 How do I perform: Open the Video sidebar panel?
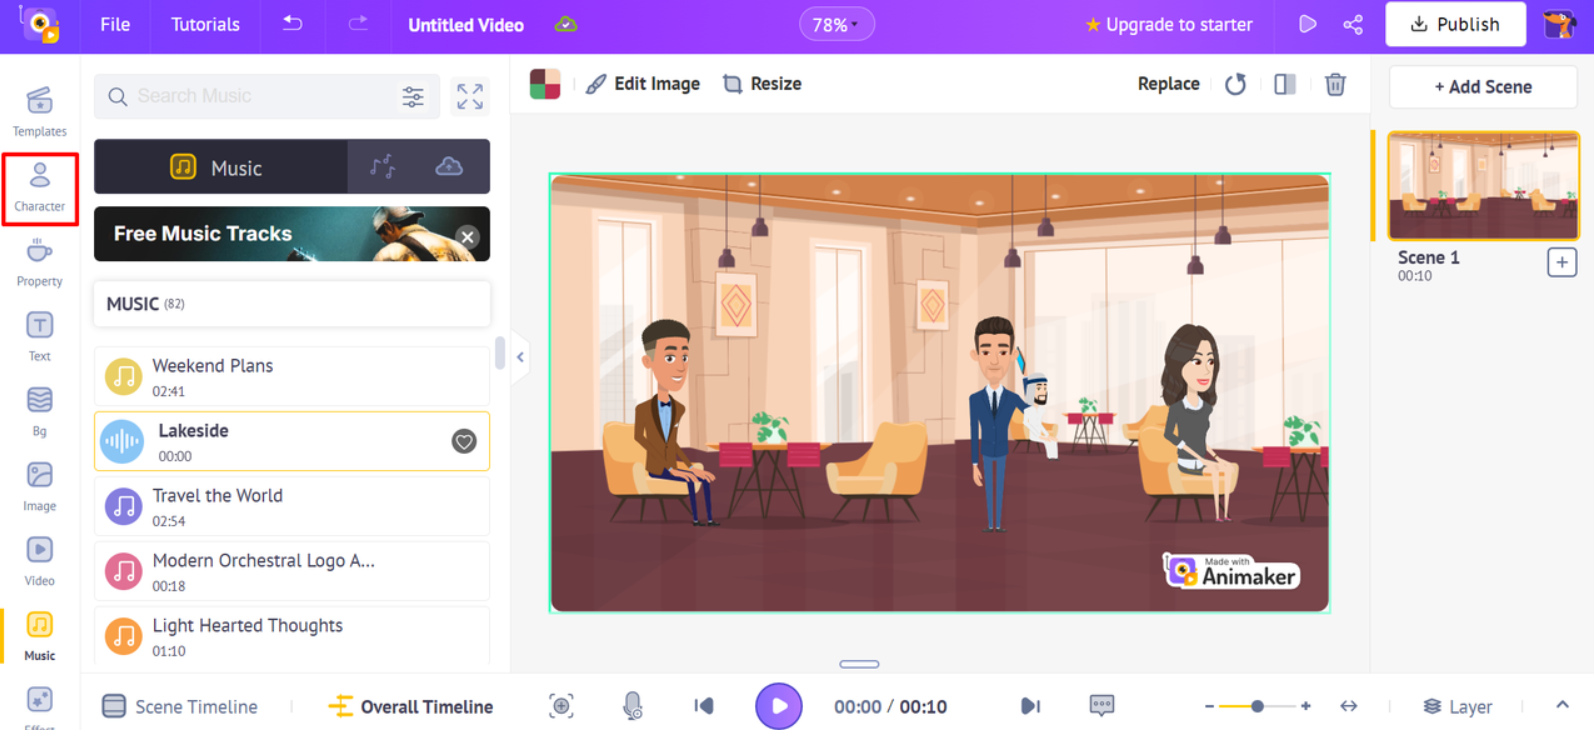coord(39,561)
